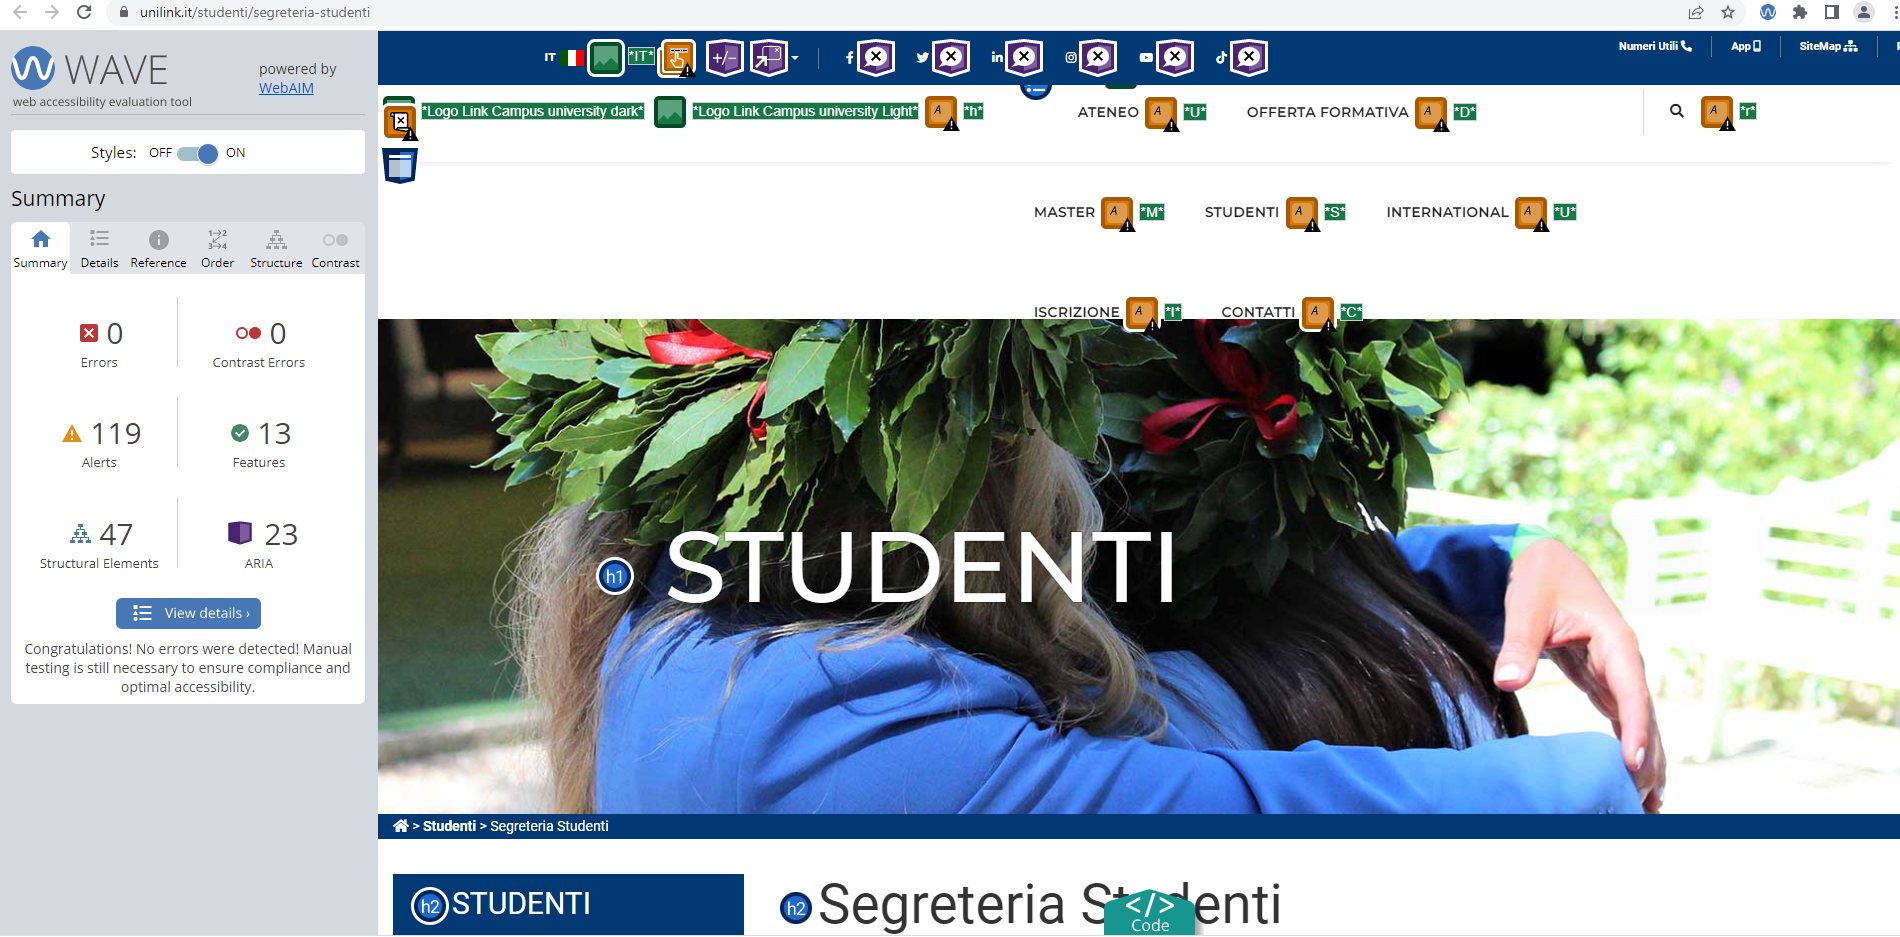Click the ARIA label icon beside the Twitter icon

point(951,57)
